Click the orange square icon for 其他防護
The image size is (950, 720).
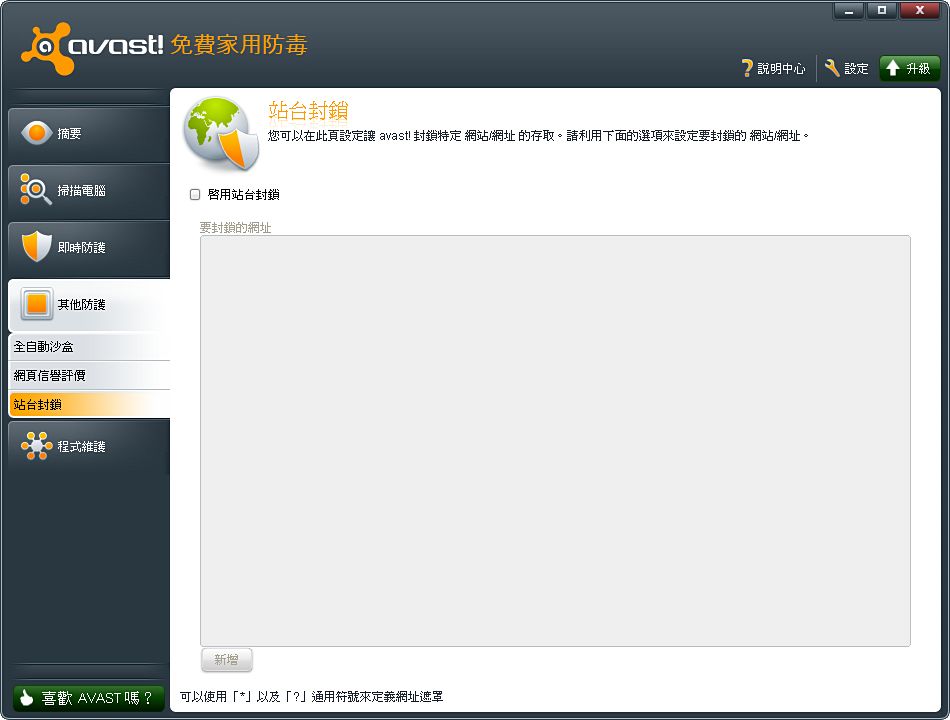tap(37, 304)
